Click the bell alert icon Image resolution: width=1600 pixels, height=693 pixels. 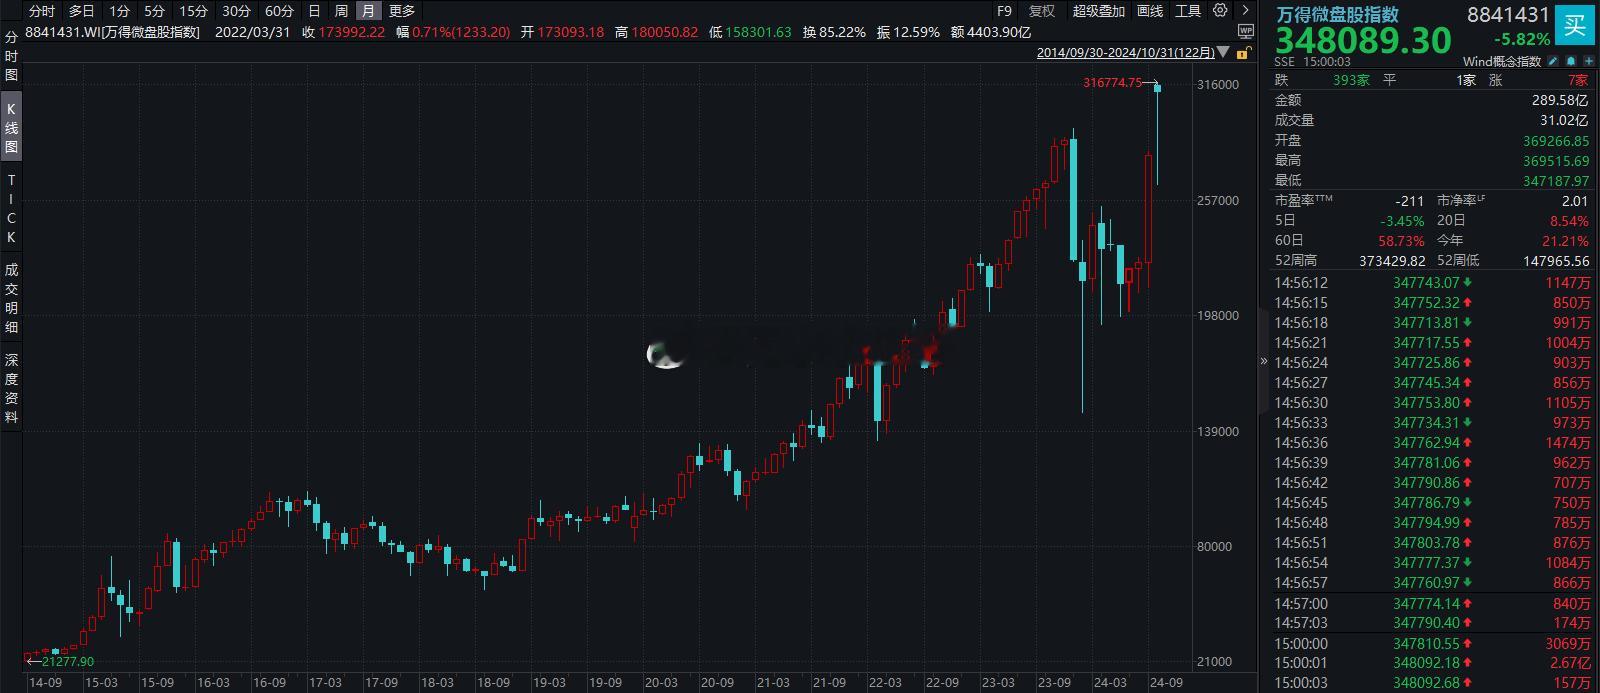coord(1569,62)
